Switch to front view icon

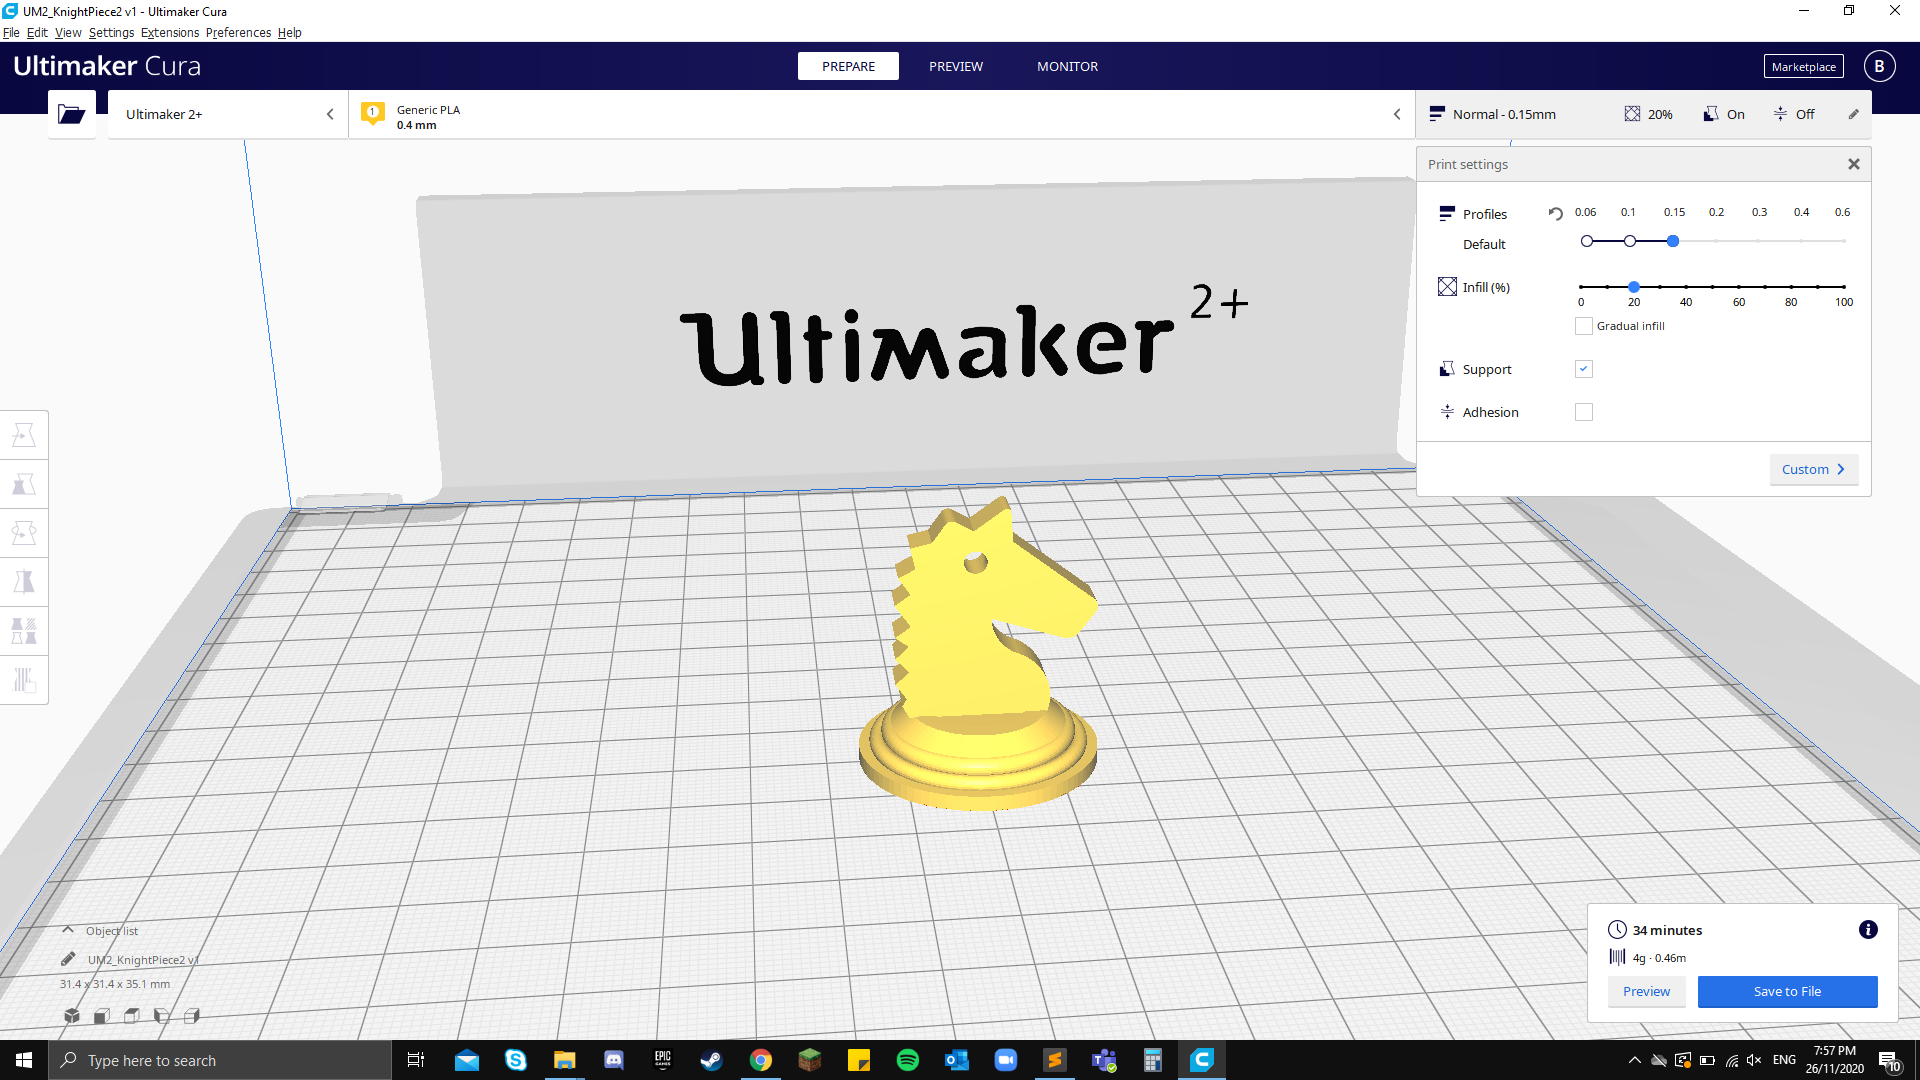click(102, 1016)
